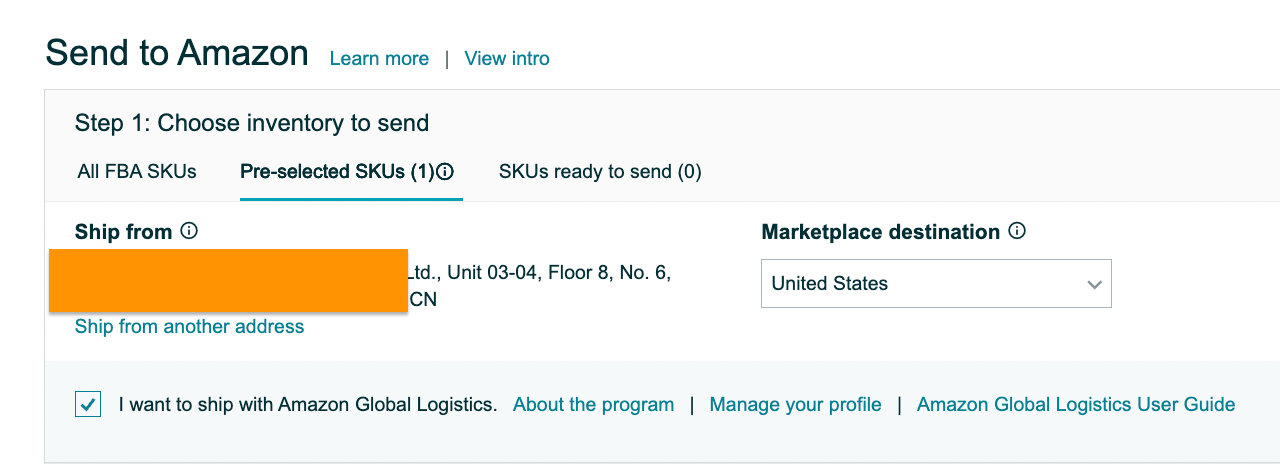The height and width of the screenshot is (464, 1280).
Task: Open Amazon Global Logistics User Guide link
Action: coord(1076,405)
